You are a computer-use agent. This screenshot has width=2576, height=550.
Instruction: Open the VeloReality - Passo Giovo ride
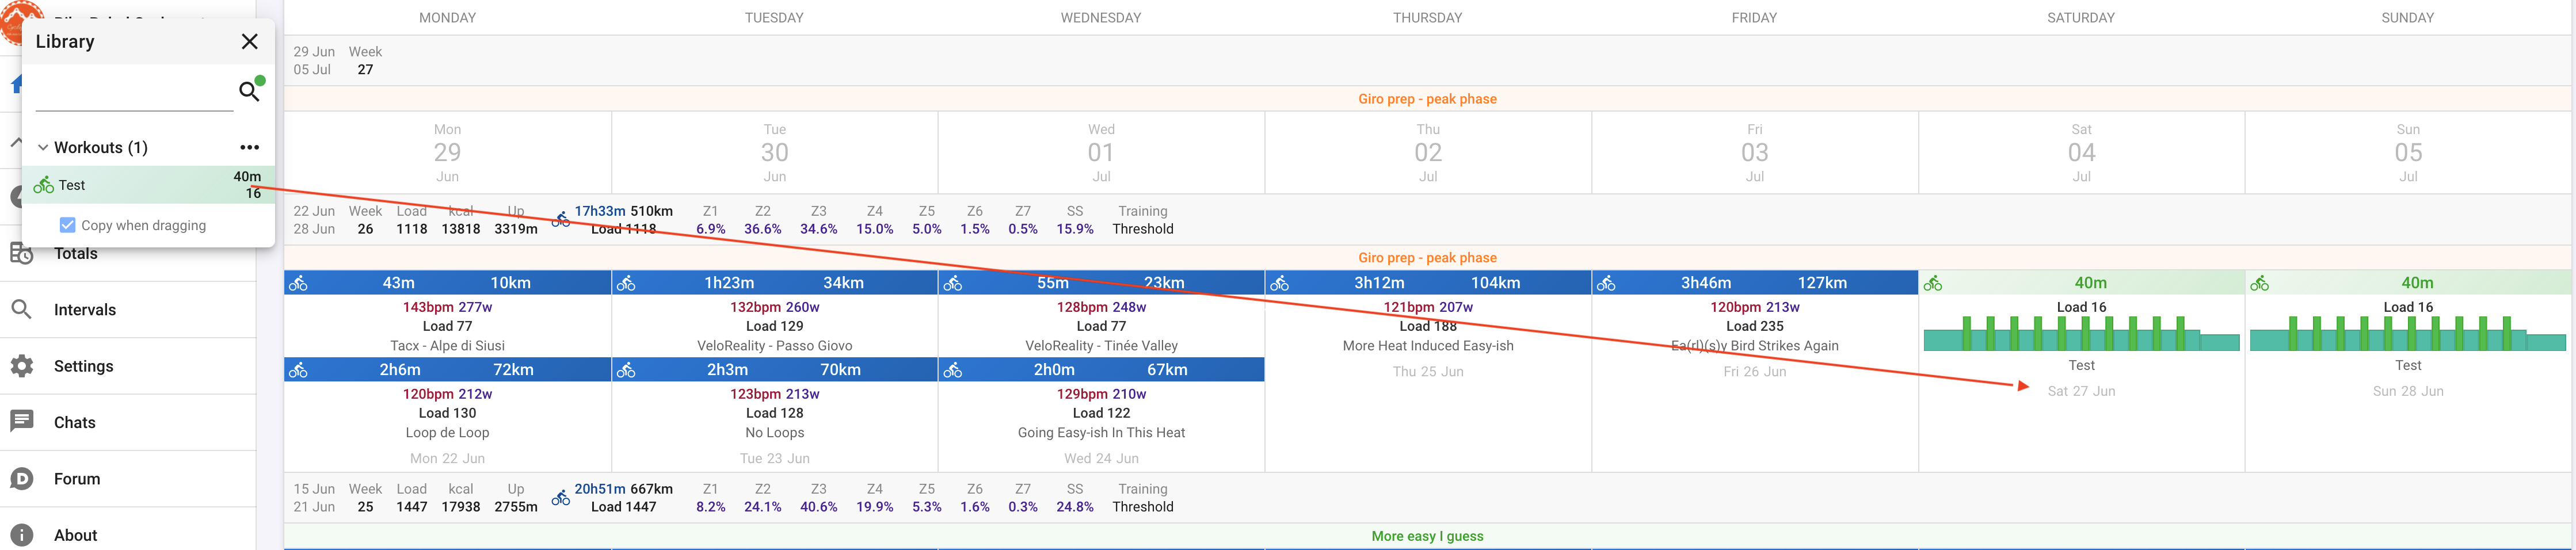coord(774,346)
